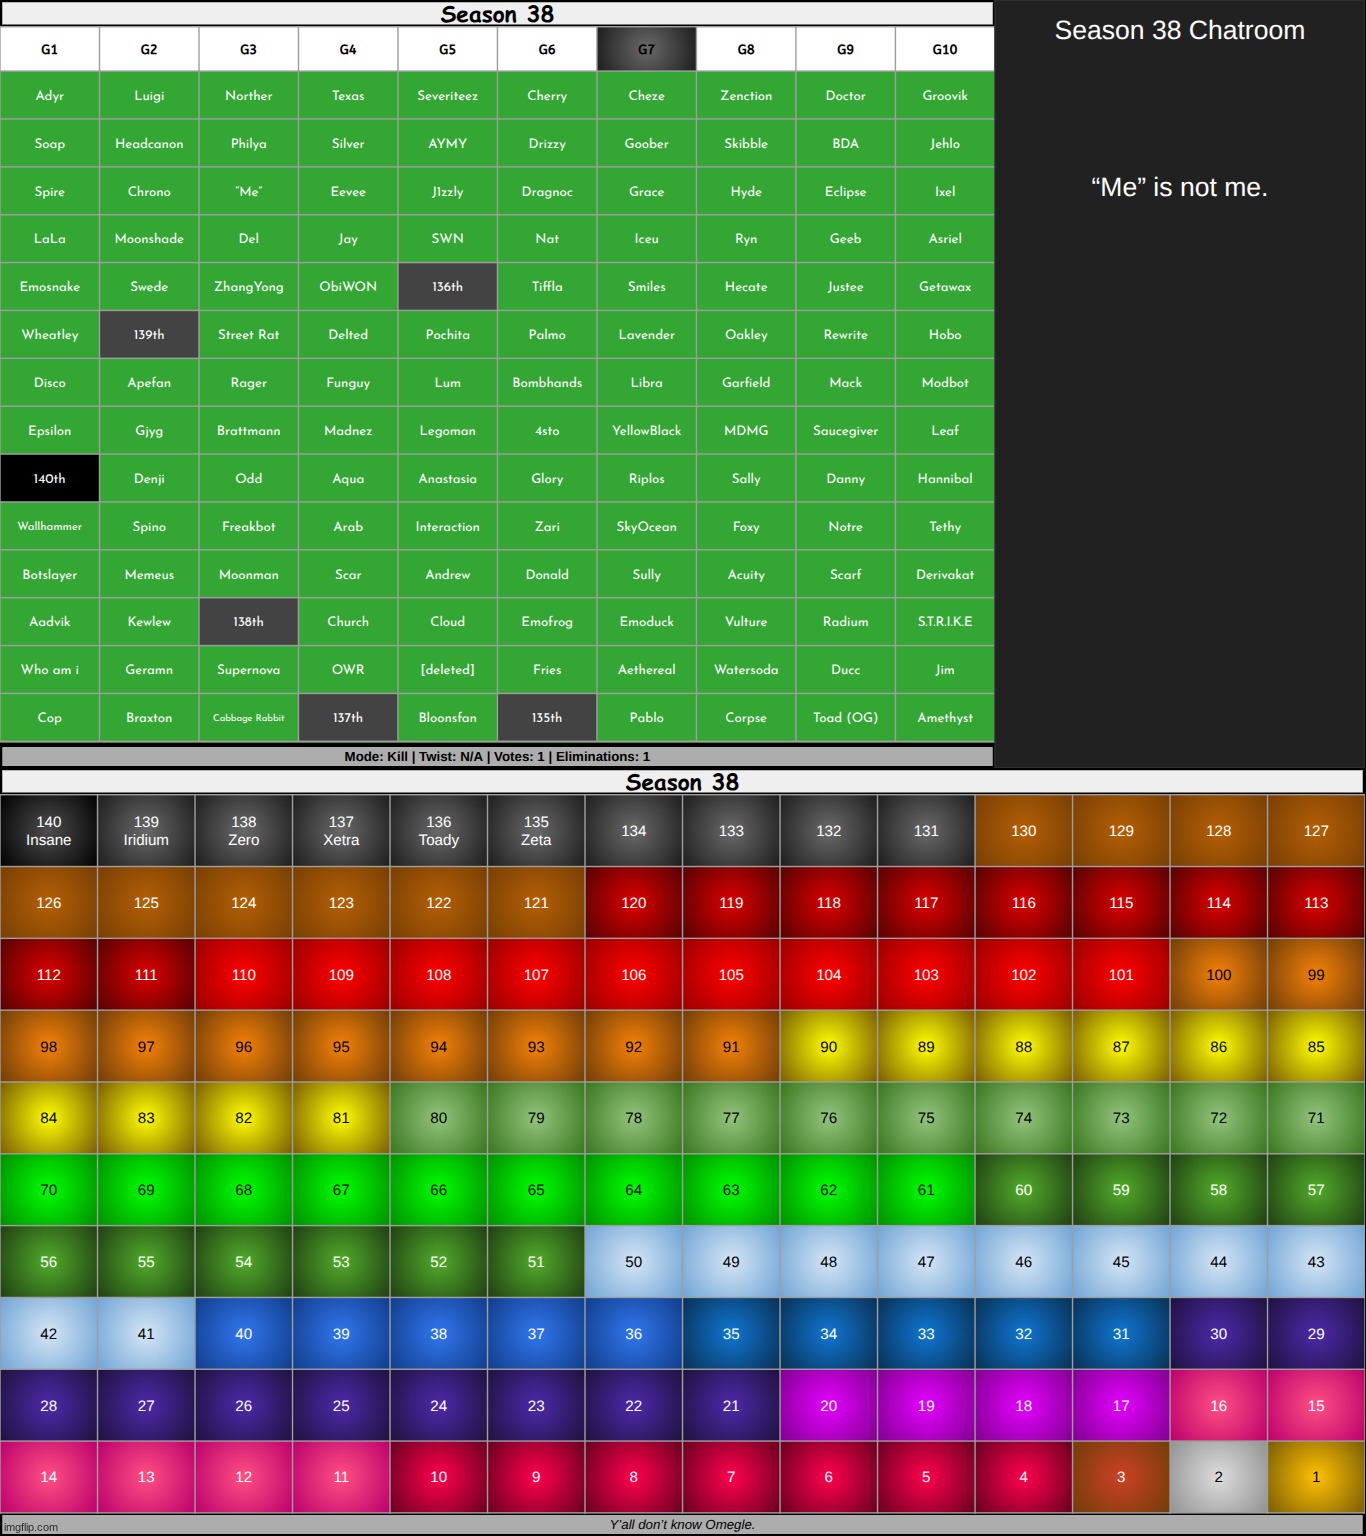The height and width of the screenshot is (1536, 1366).
Task: Click the Toad (OG) player cell
Action: pos(845,718)
